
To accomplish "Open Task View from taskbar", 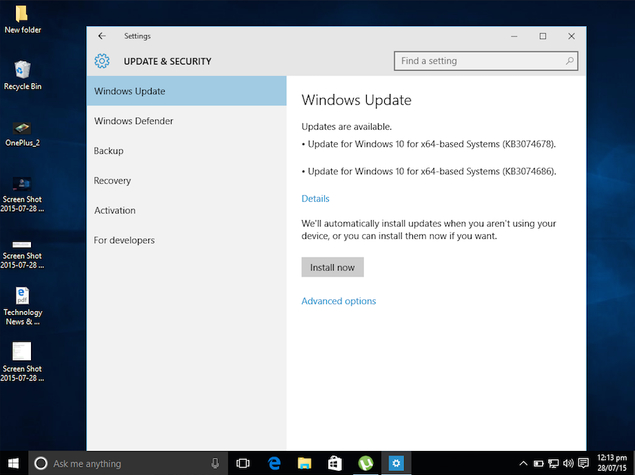I will tap(243, 463).
